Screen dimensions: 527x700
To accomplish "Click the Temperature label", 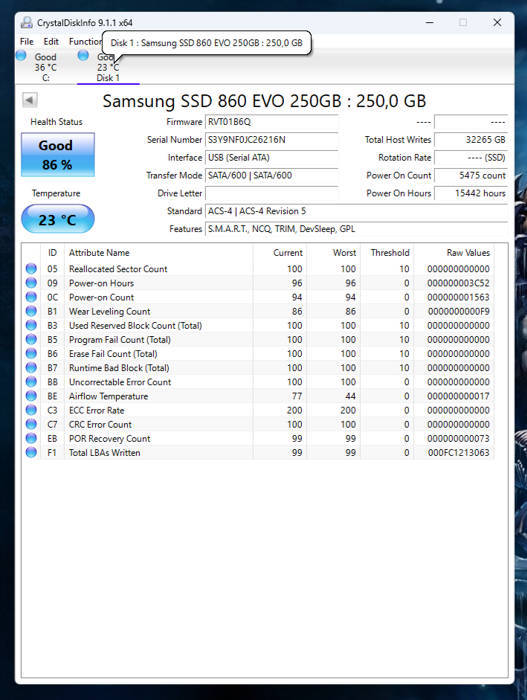I will (56, 193).
